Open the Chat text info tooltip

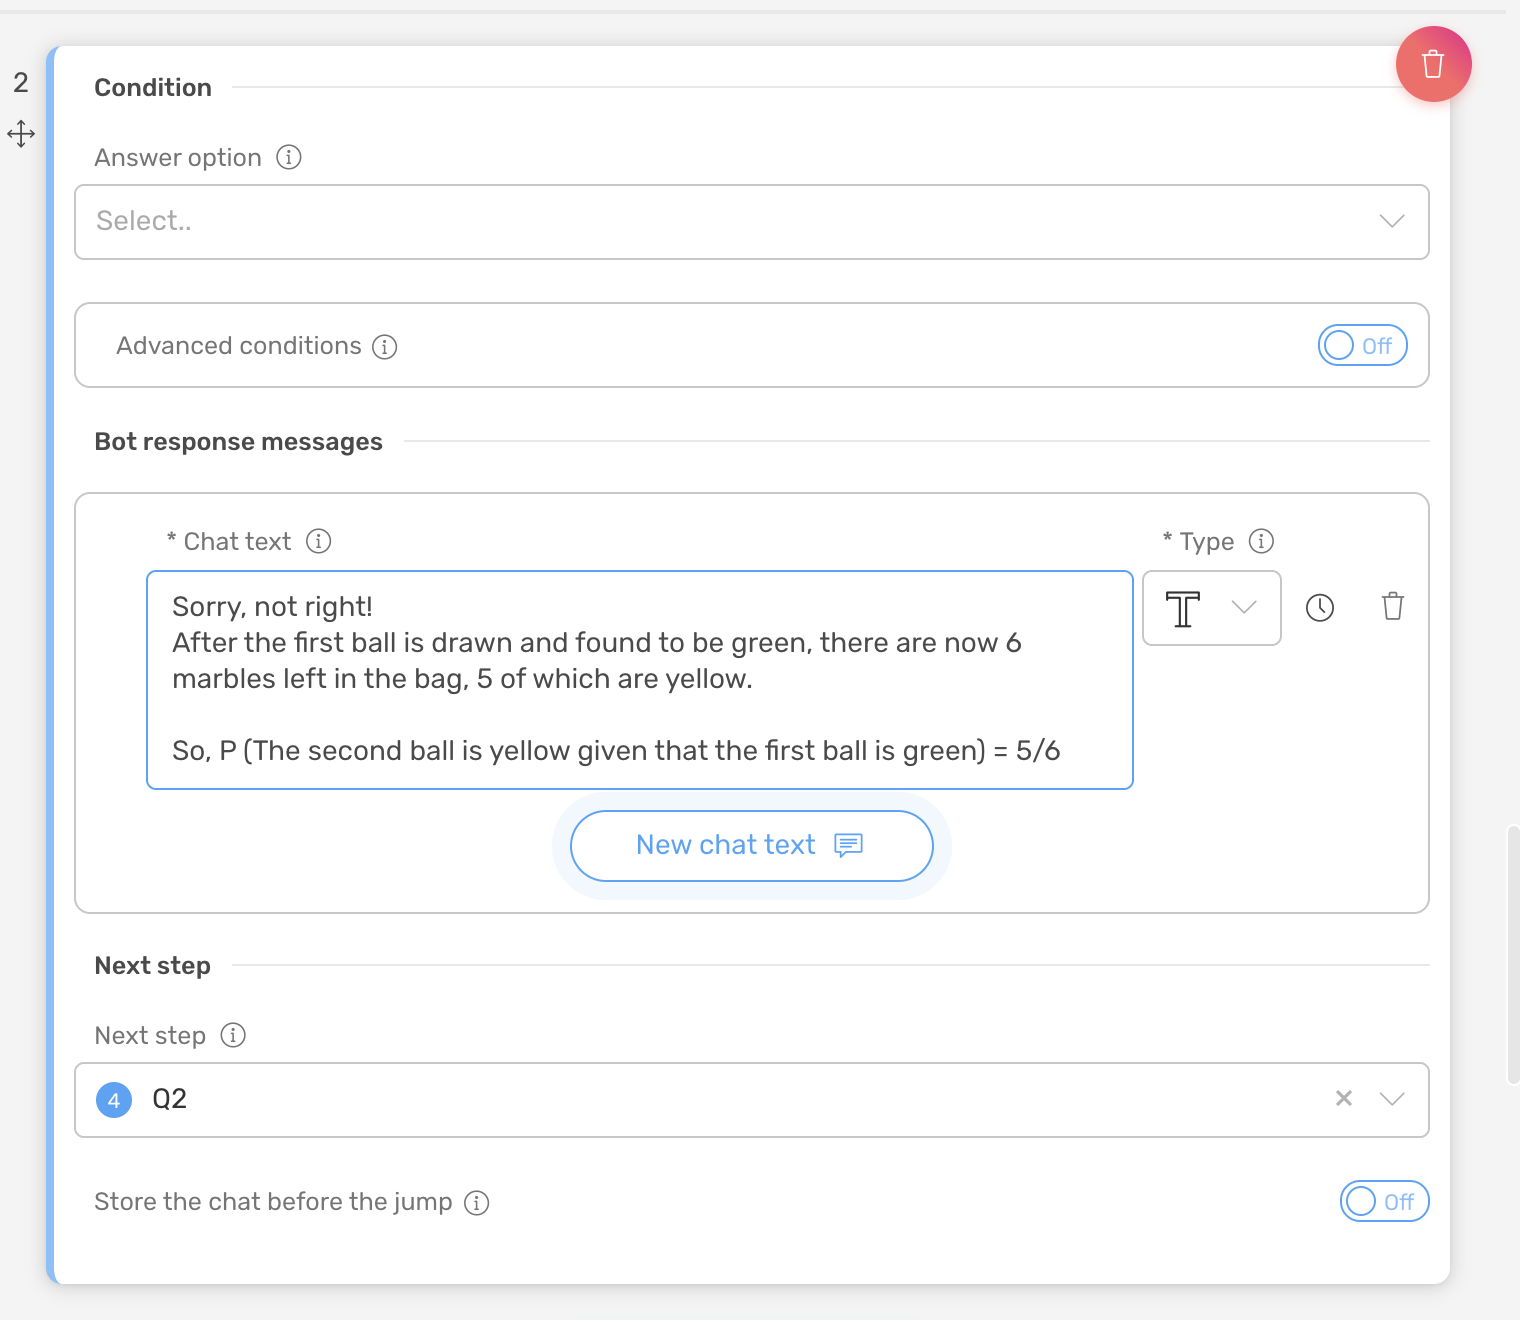318,541
